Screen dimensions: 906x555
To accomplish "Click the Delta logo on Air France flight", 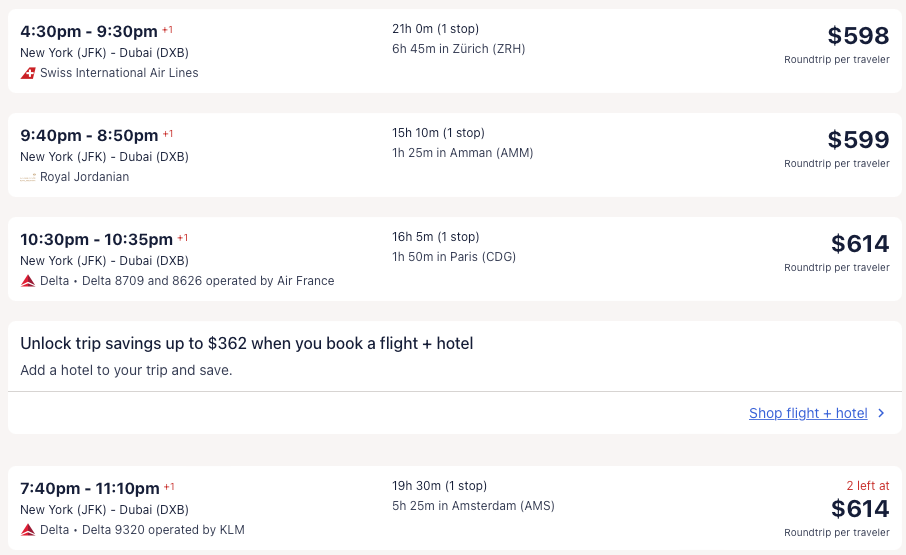I will click(x=28, y=281).
